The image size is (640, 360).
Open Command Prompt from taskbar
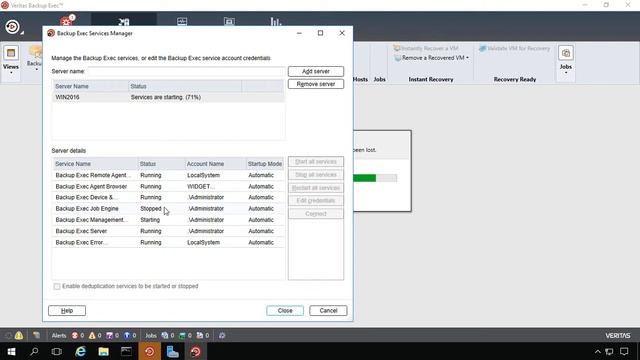127,352
